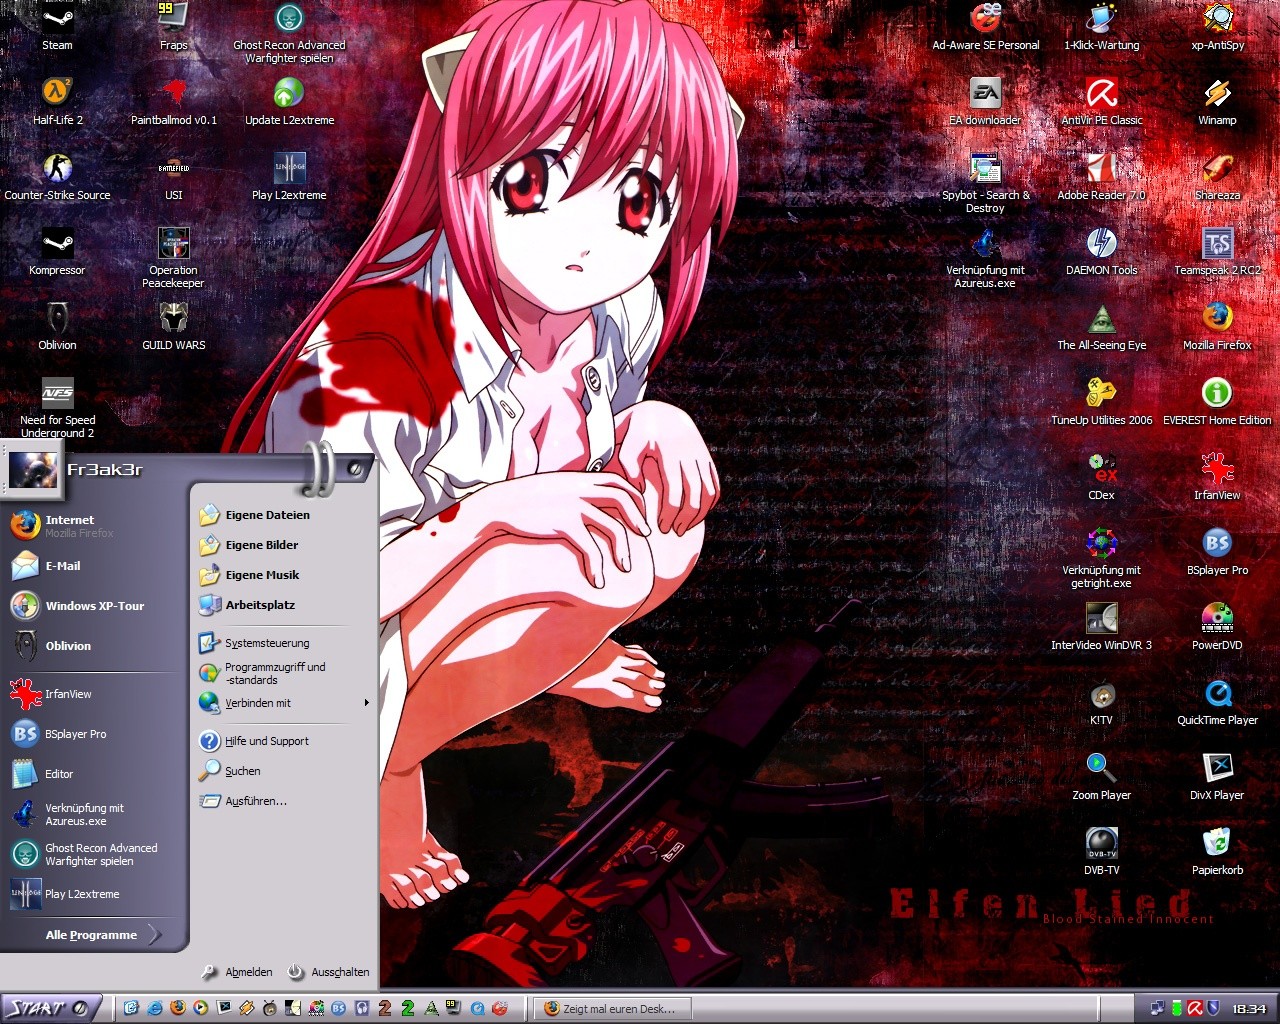This screenshot has width=1280, height=1024.
Task: Open Arbeitsplatz from the Start menu
Action: (x=260, y=605)
